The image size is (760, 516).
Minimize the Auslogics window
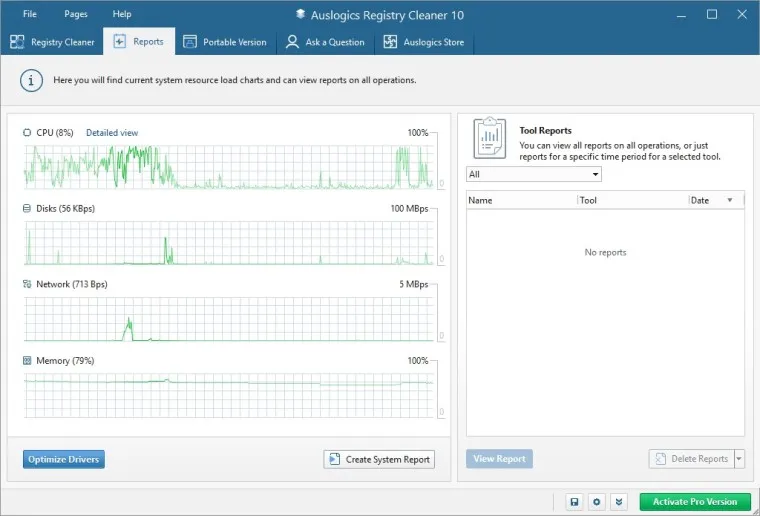[681, 15]
